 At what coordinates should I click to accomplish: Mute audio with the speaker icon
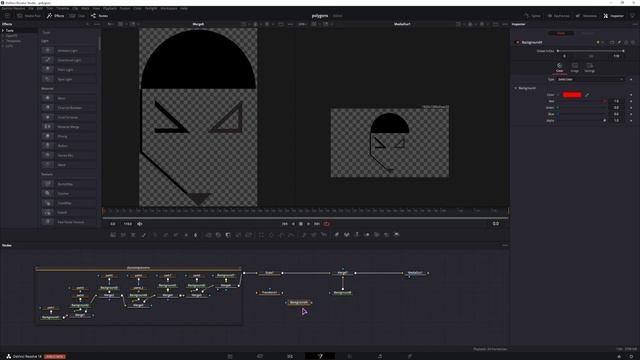point(140,224)
